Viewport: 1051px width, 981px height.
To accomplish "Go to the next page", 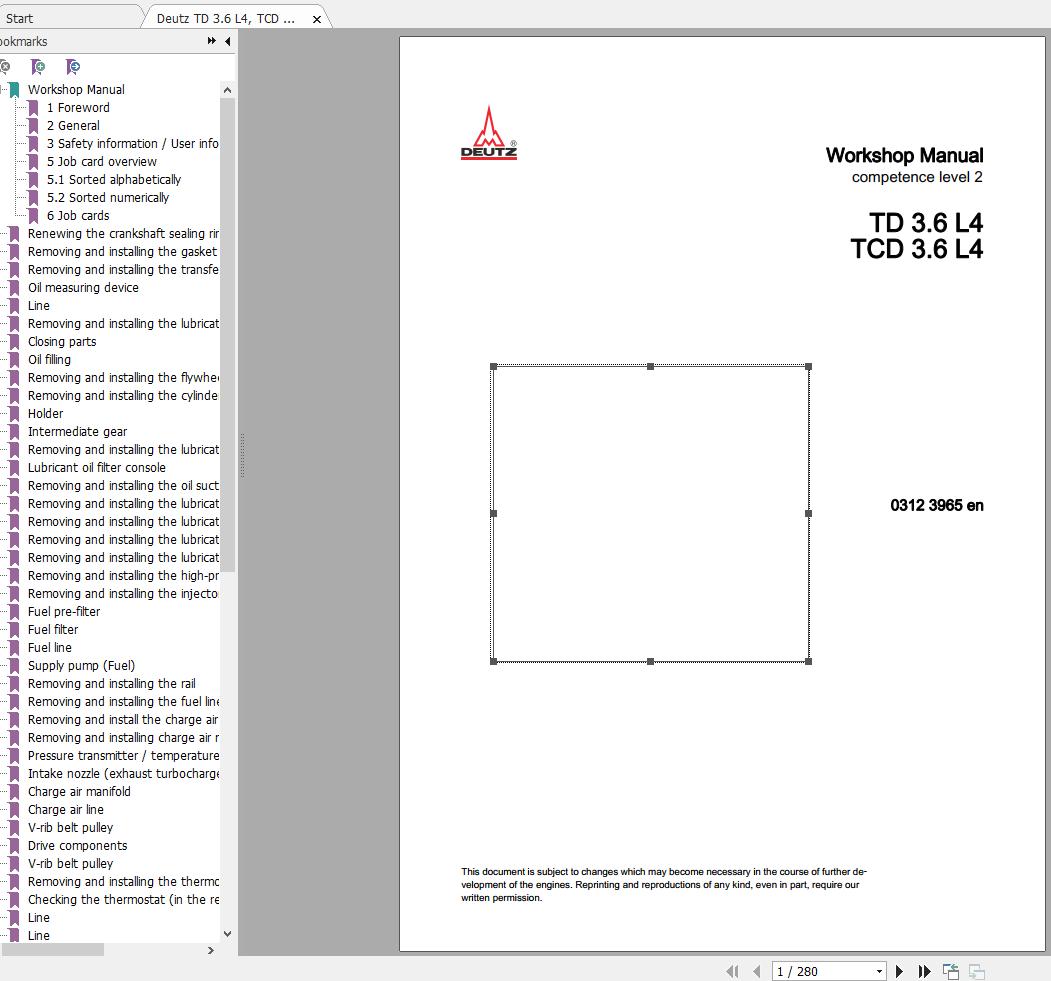I will [x=899, y=971].
